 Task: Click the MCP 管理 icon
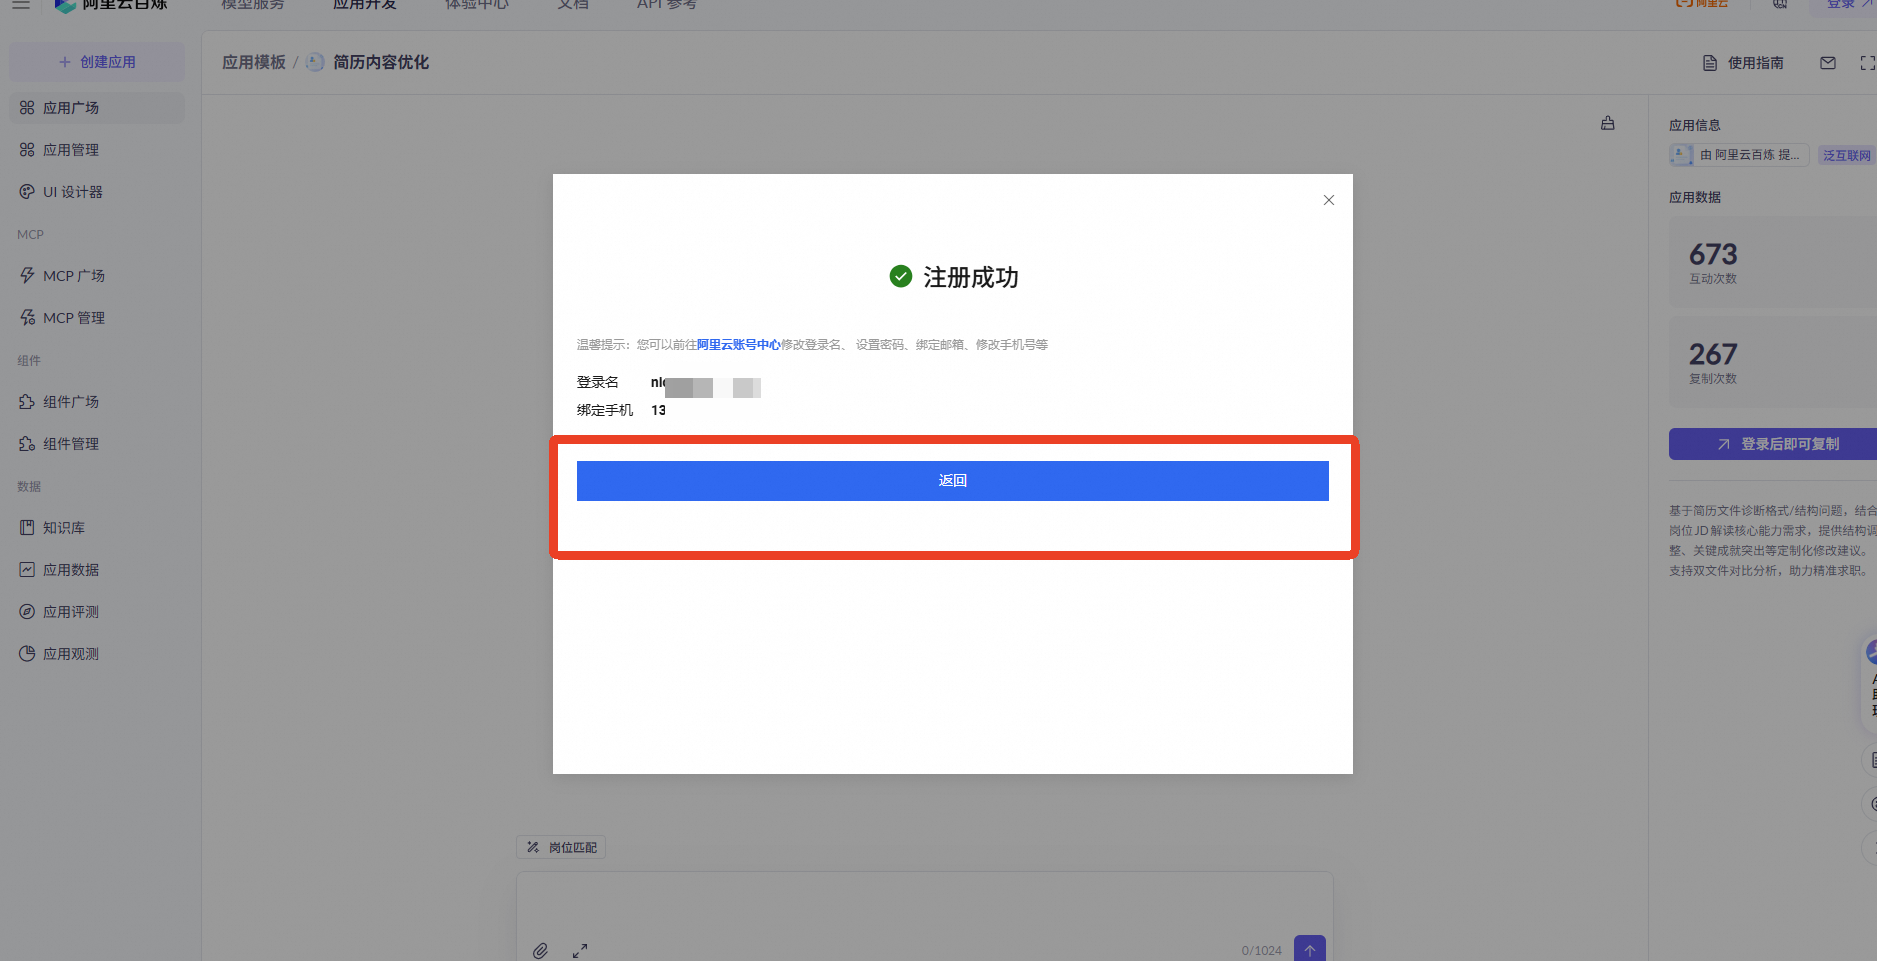(27, 318)
